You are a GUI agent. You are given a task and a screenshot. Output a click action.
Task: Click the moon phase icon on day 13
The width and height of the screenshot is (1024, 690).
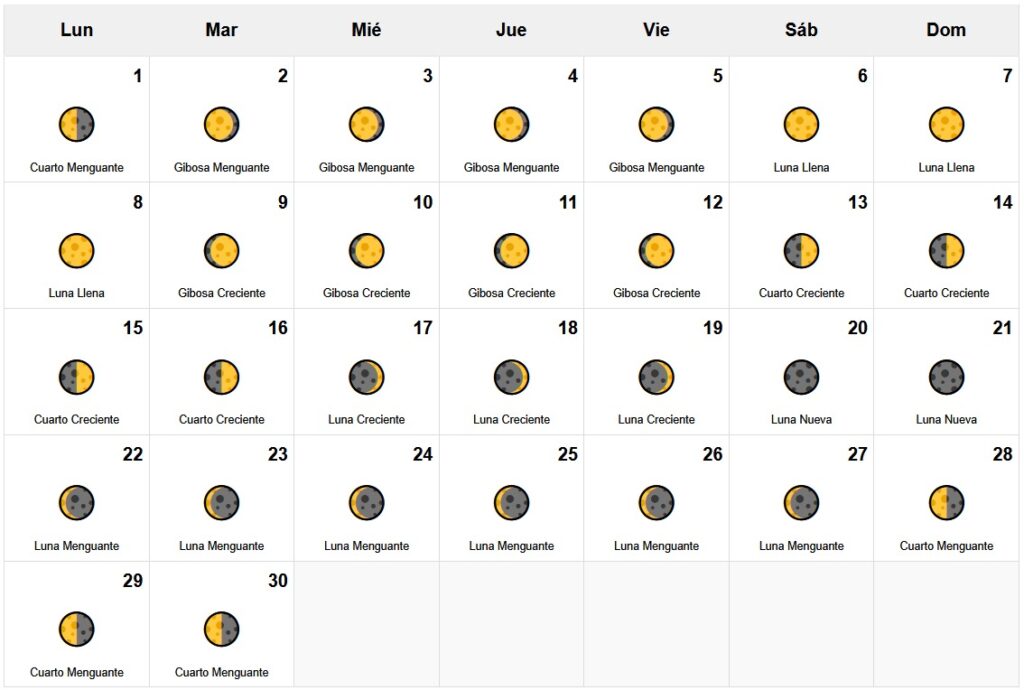tap(801, 251)
